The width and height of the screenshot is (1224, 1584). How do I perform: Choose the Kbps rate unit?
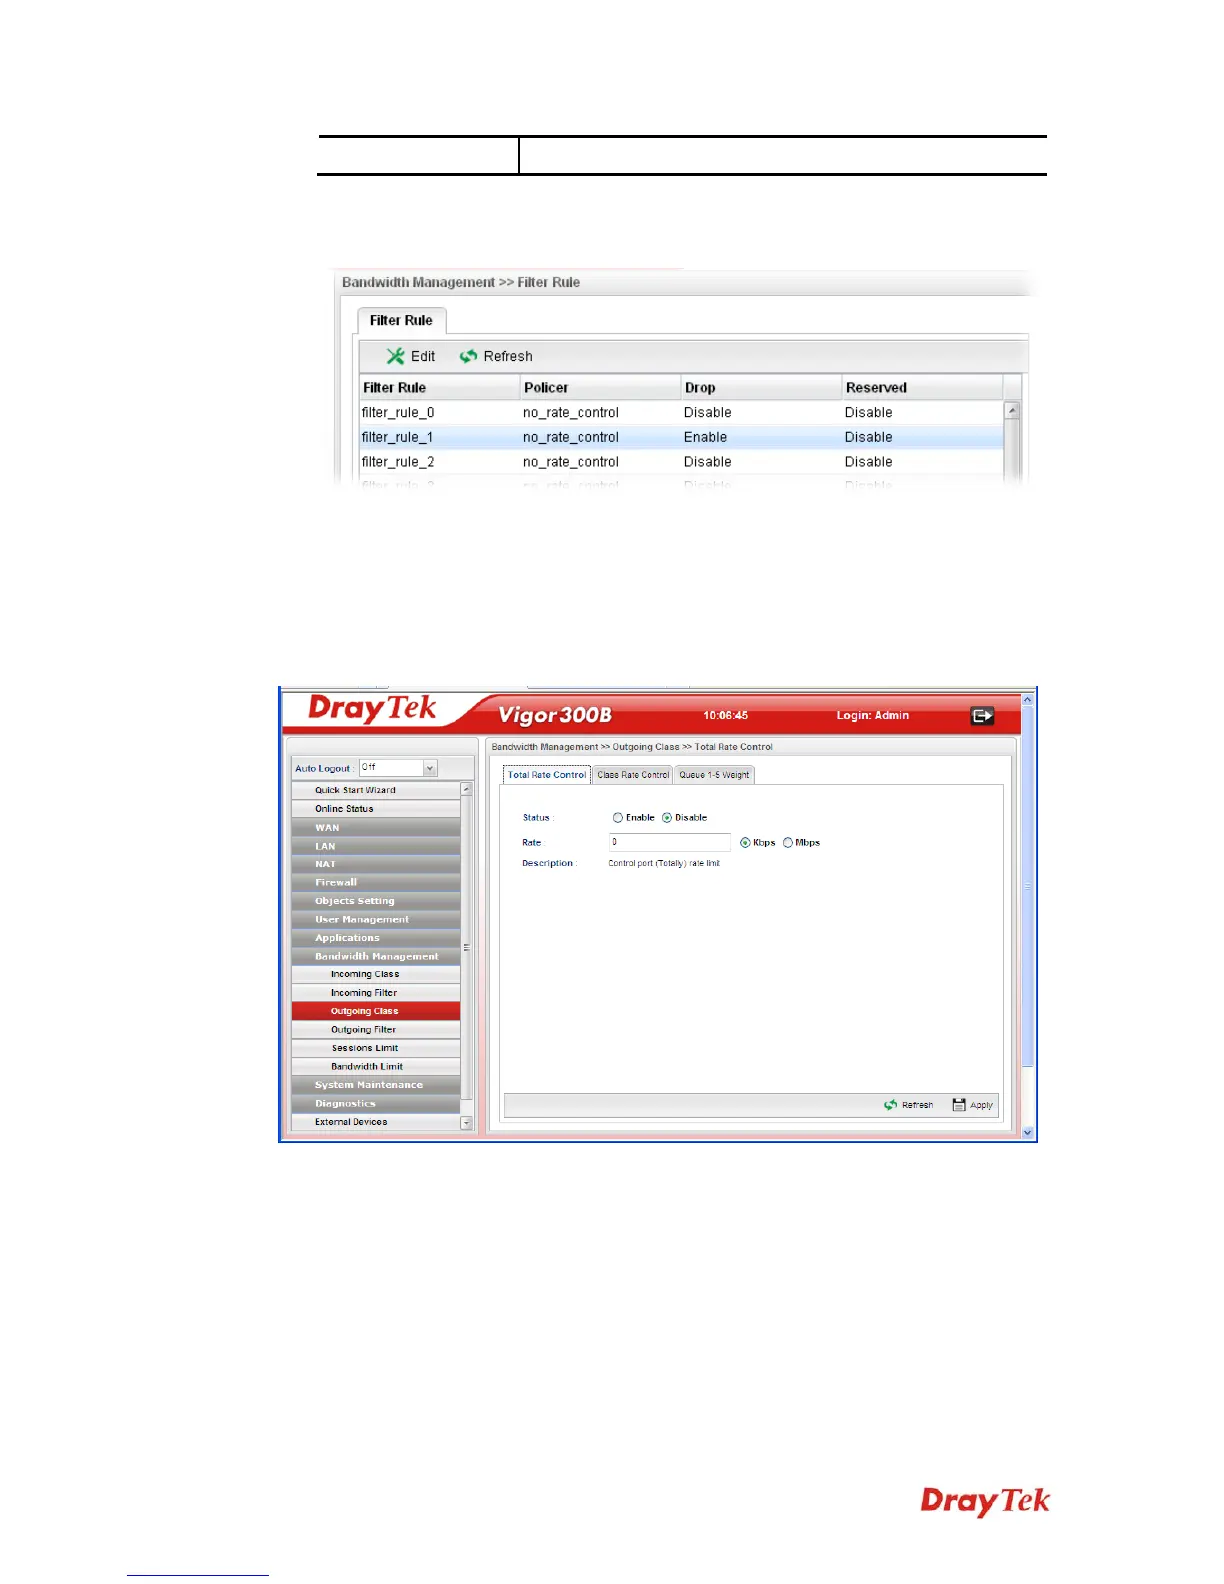tap(745, 843)
